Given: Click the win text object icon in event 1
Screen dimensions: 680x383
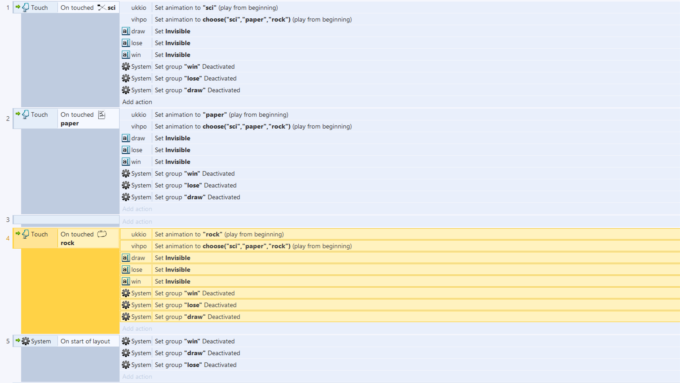Looking at the screenshot, I should point(125,55).
